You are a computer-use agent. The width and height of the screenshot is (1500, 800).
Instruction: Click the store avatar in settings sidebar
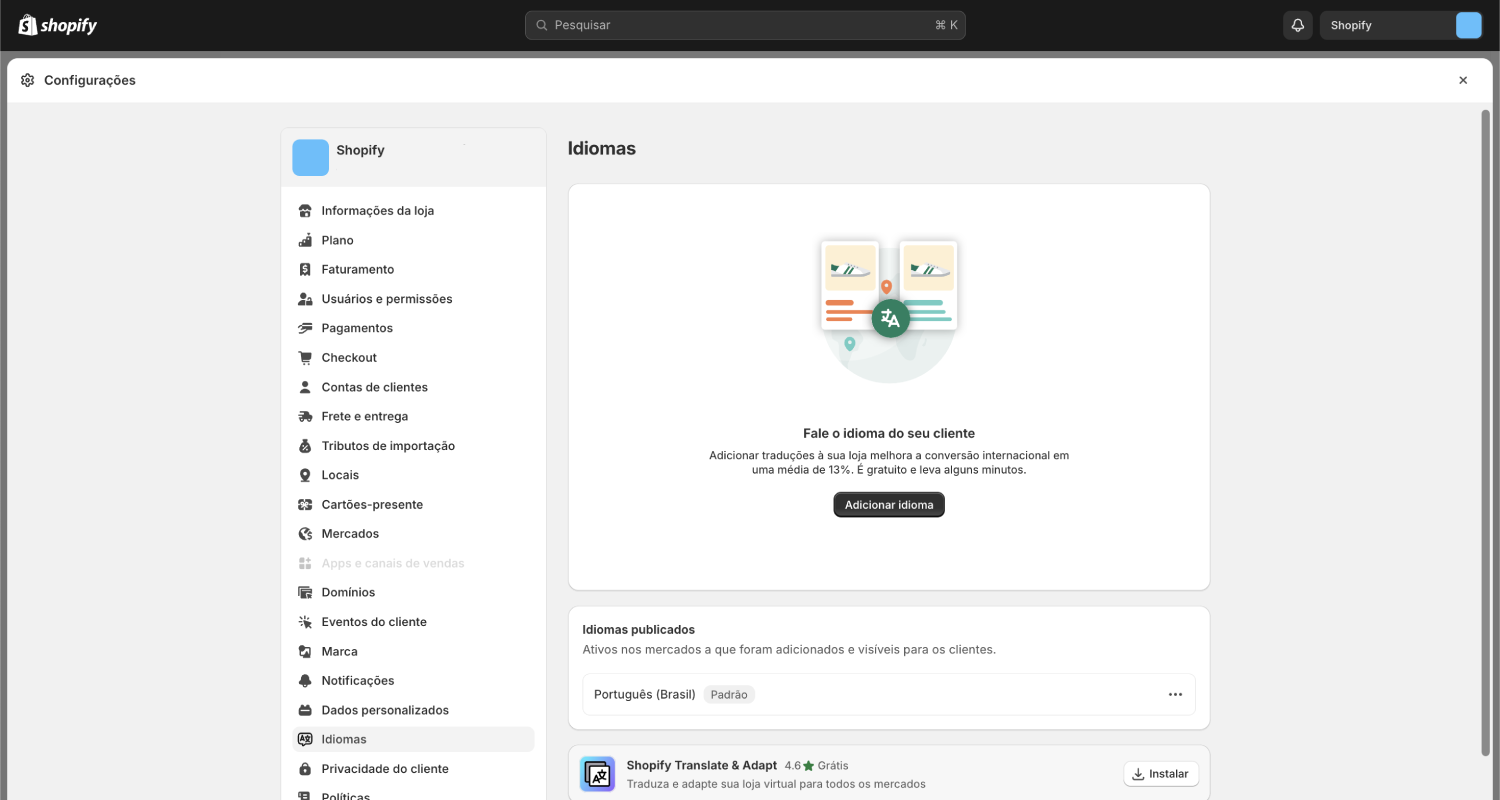310,157
